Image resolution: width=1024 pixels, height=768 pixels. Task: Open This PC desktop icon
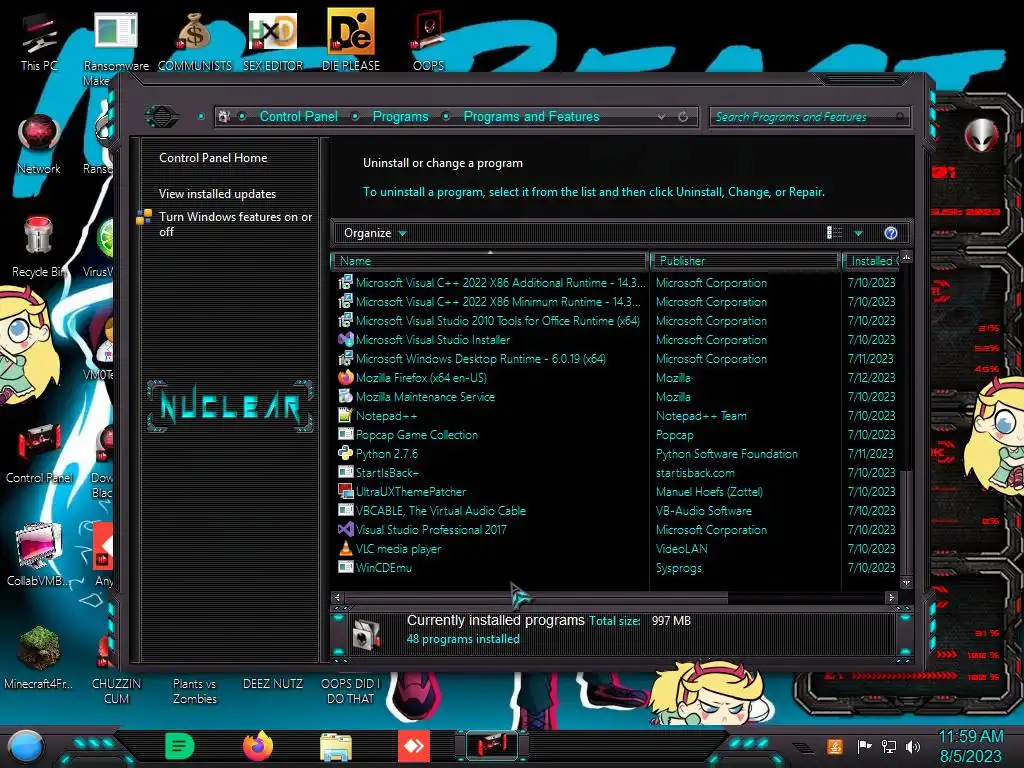(38, 42)
